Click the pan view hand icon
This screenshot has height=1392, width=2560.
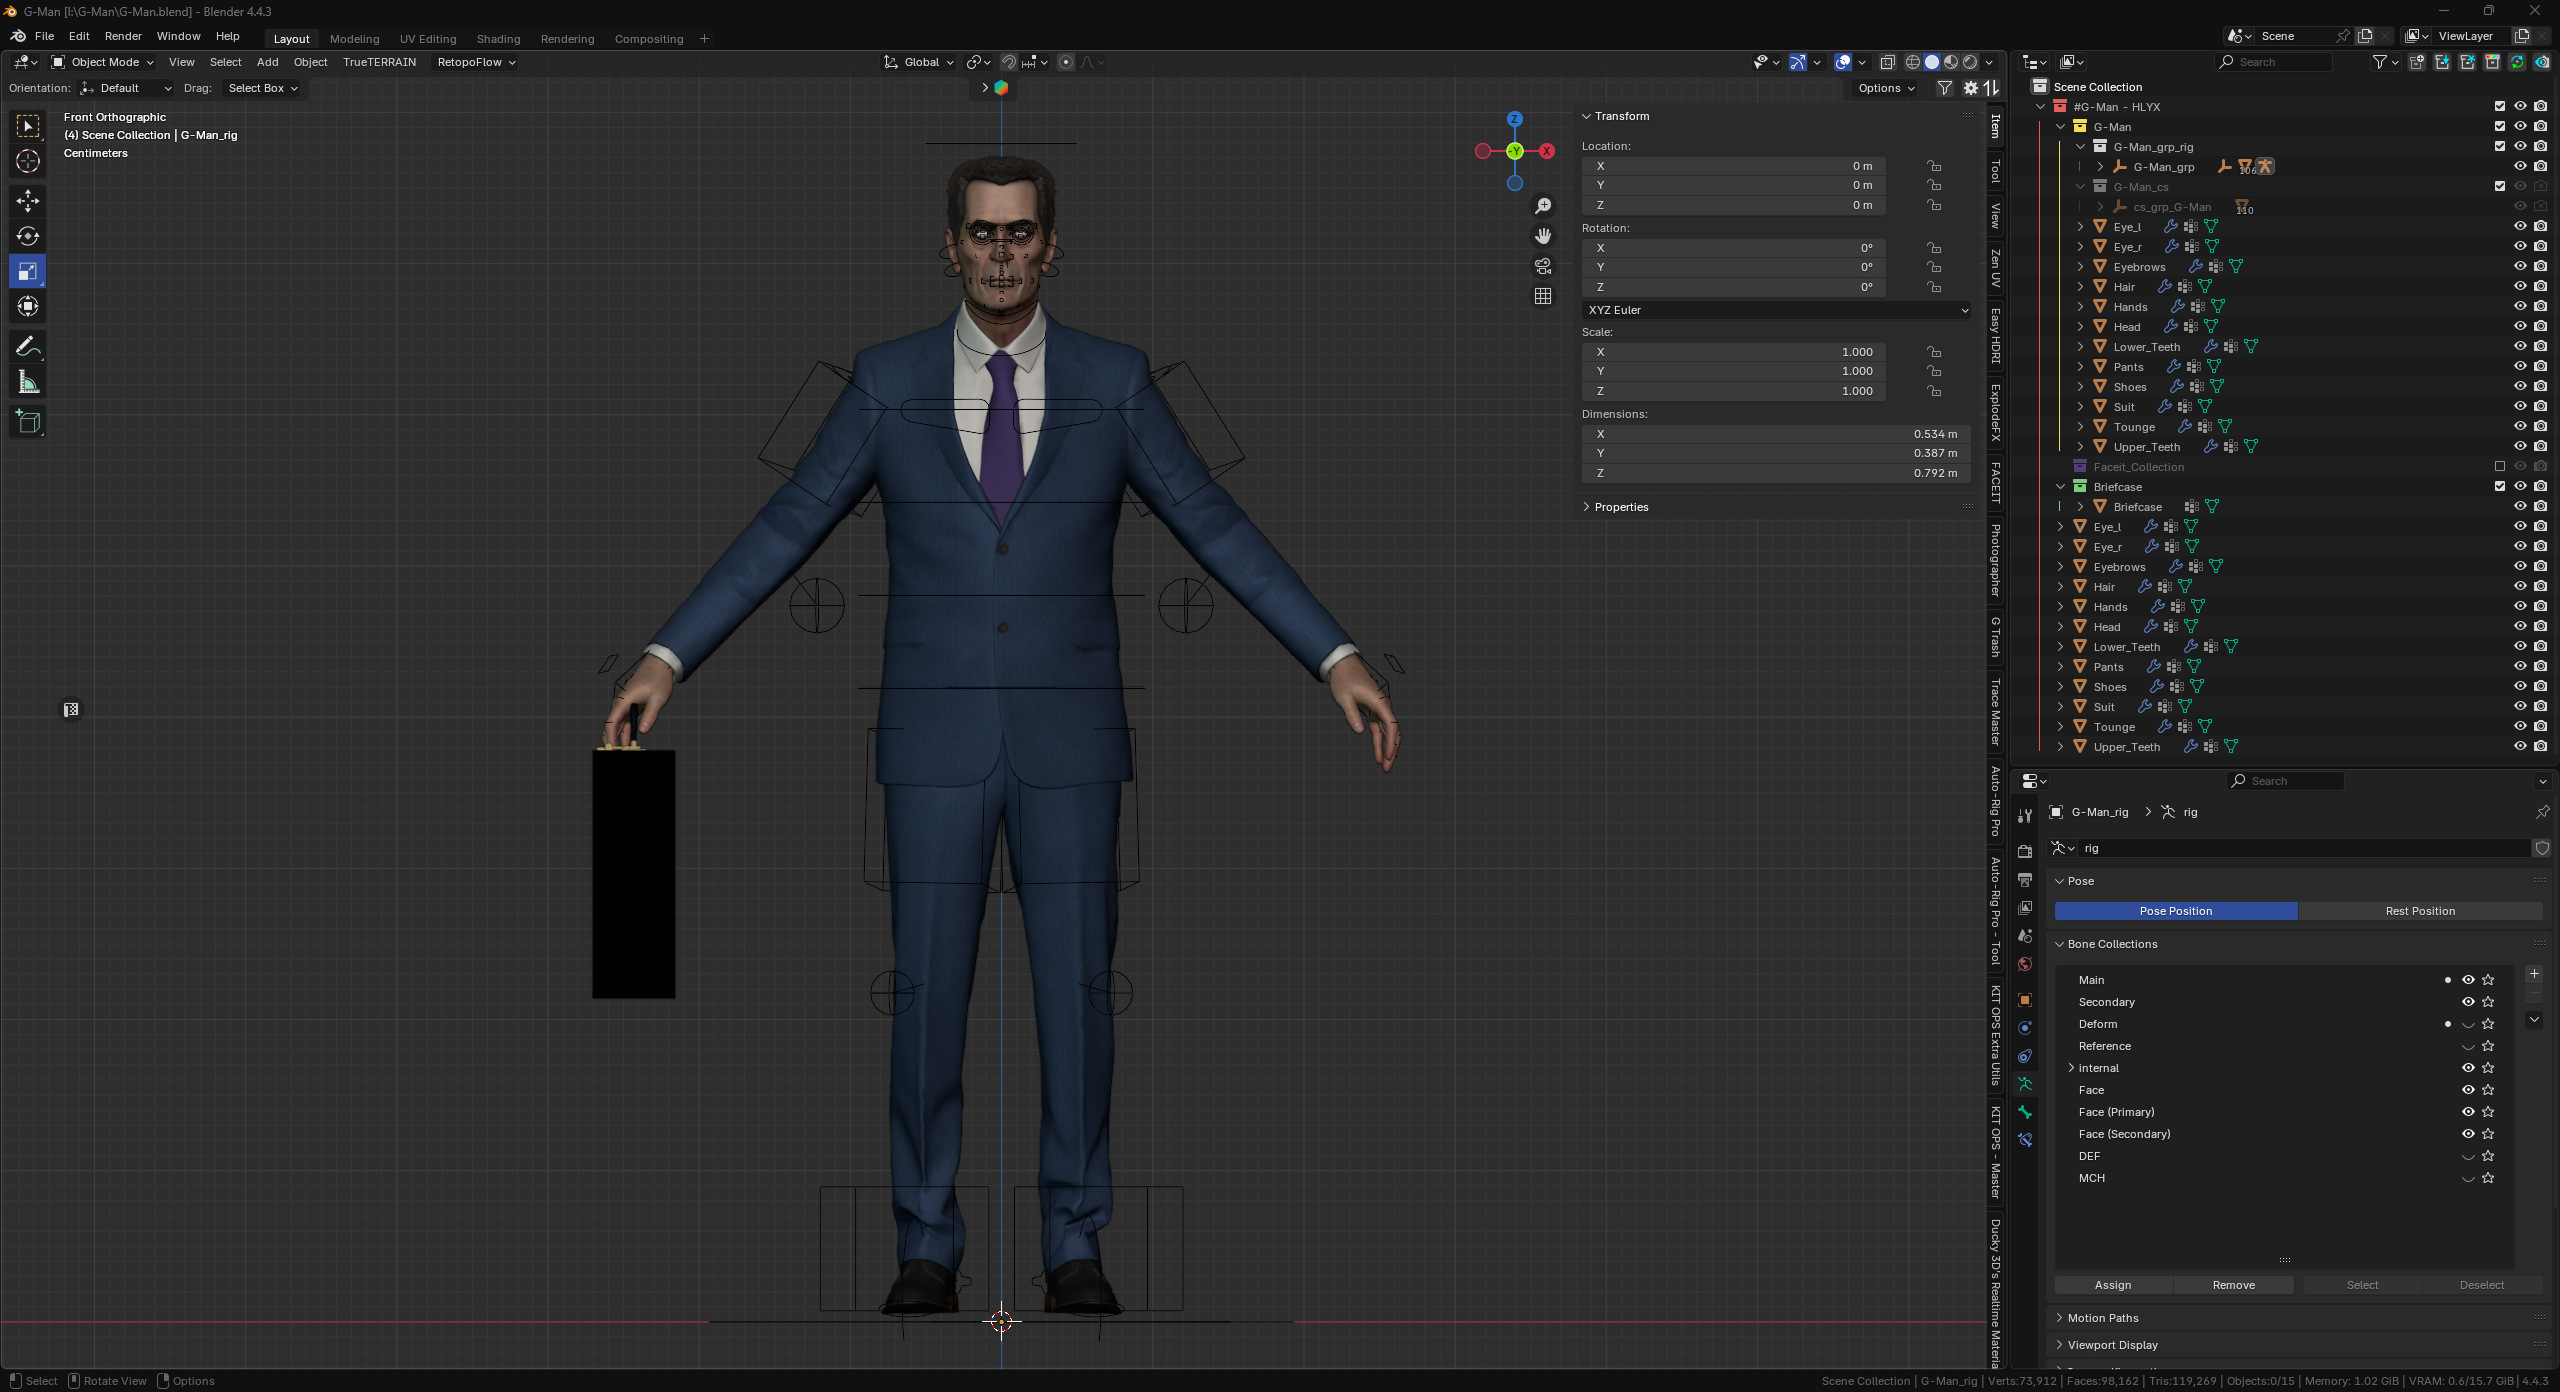pos(1543,236)
